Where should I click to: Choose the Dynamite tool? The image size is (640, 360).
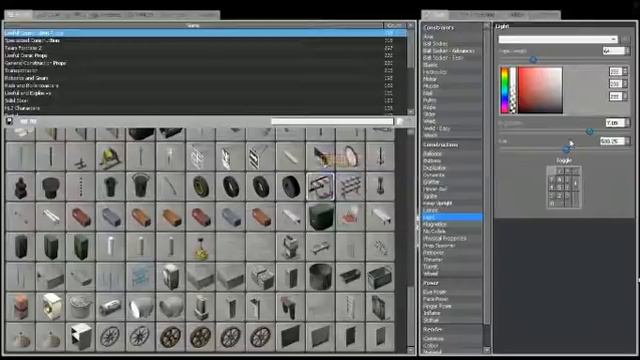point(451,175)
